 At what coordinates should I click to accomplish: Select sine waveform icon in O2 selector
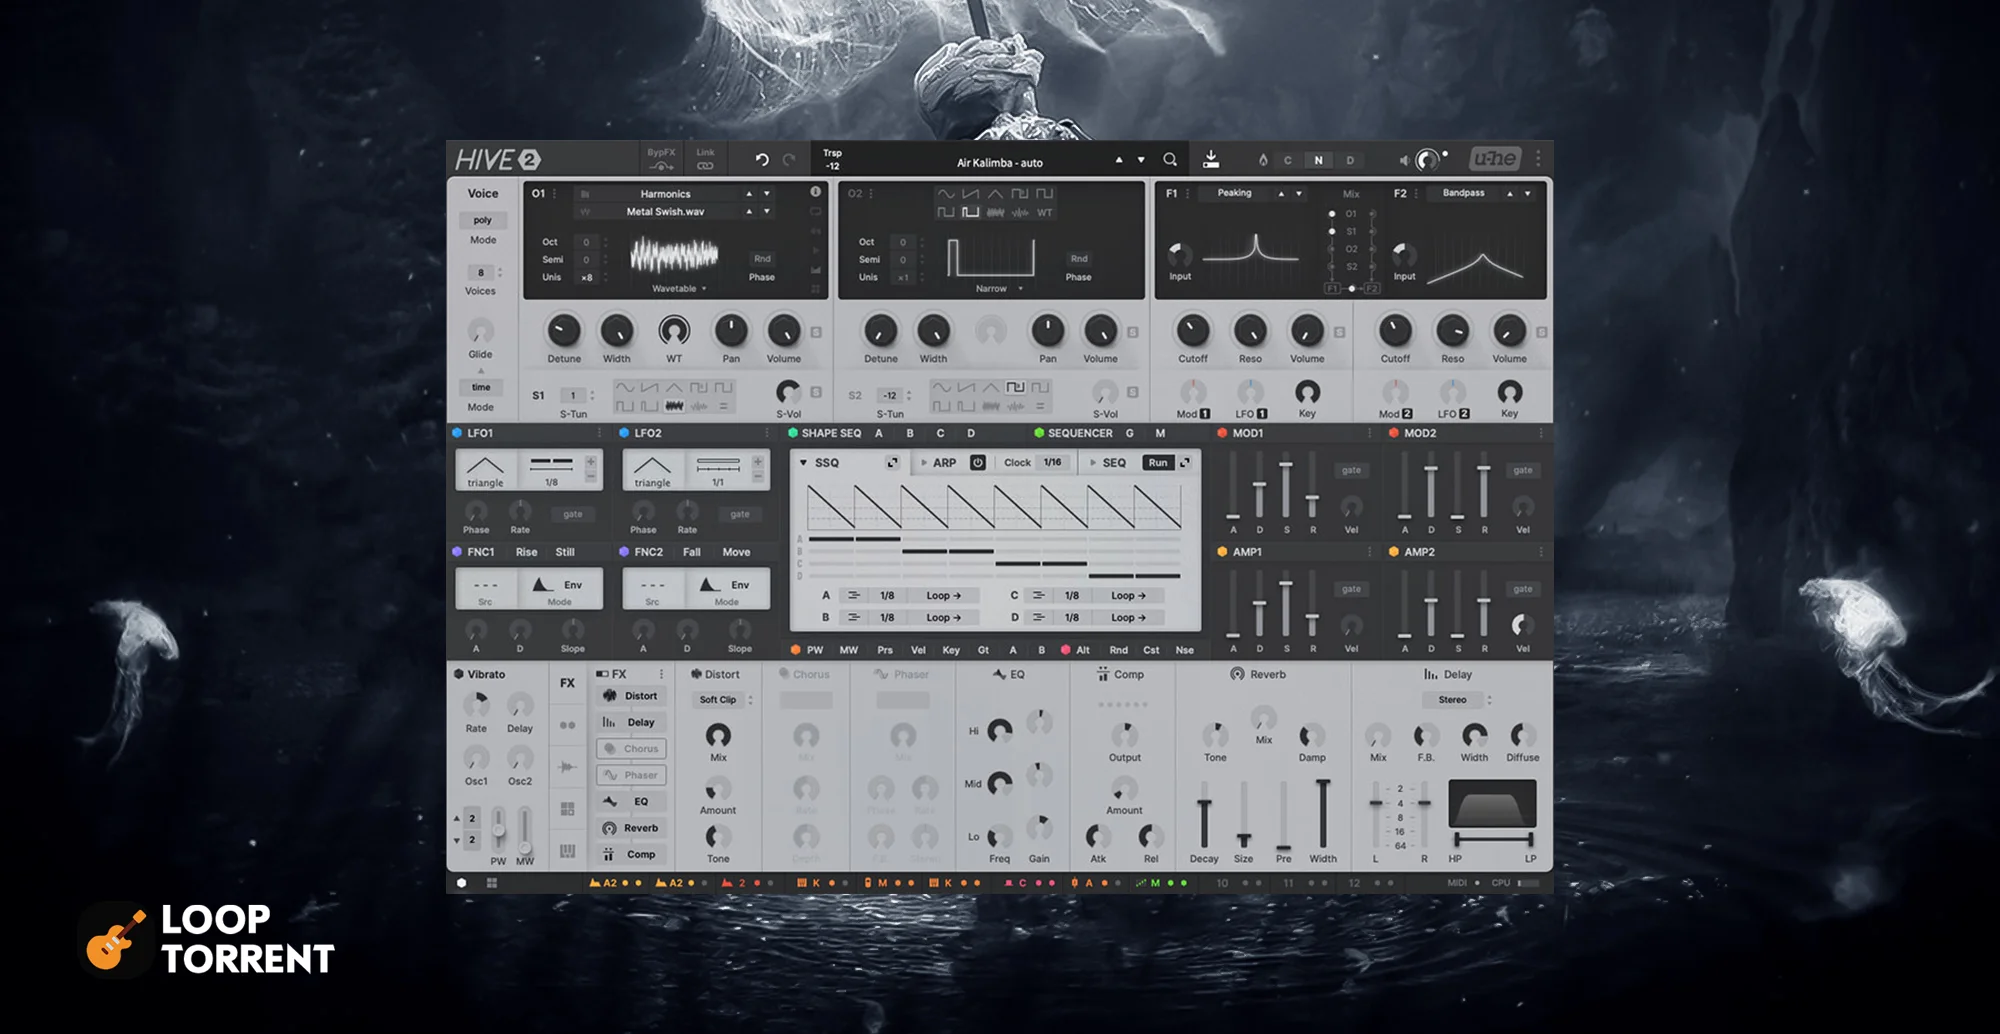click(946, 194)
